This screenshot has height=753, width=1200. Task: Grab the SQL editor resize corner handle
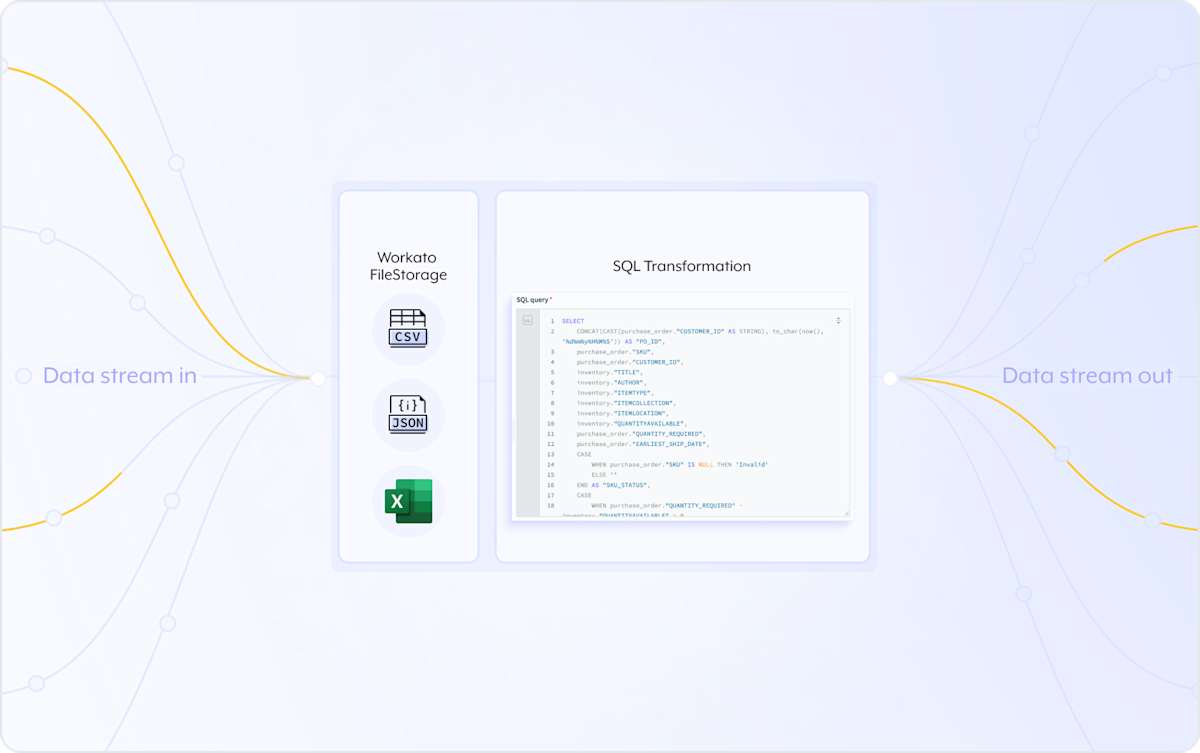pyautogui.click(x=846, y=513)
